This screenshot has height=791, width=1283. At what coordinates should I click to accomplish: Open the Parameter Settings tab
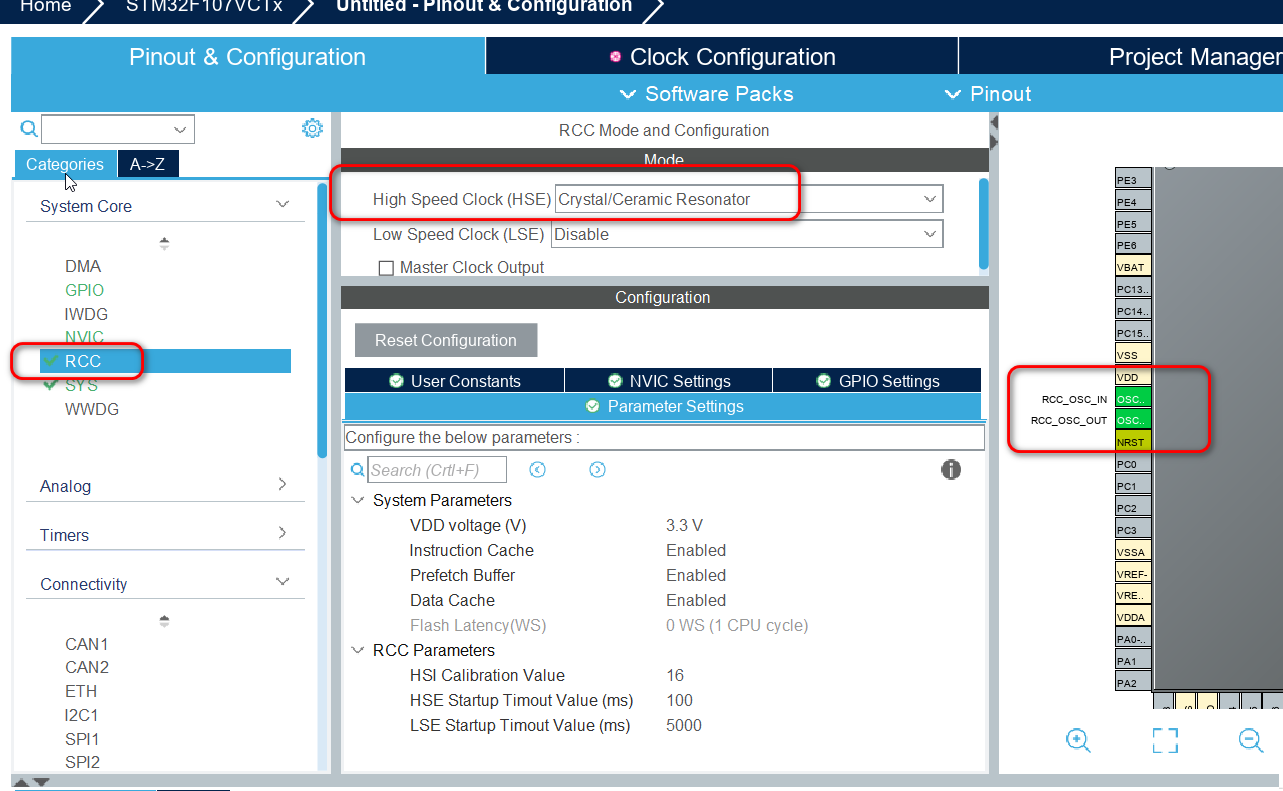pos(663,406)
